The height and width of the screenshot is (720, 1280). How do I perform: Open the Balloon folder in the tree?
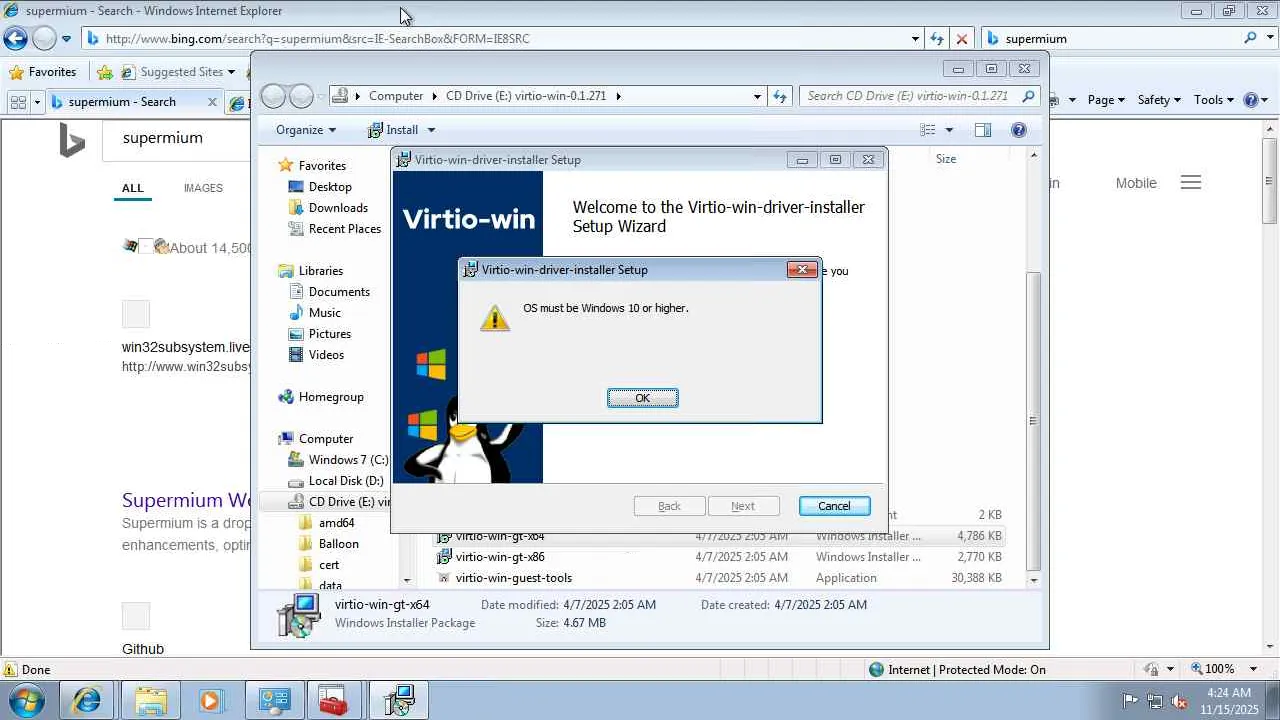click(339, 544)
